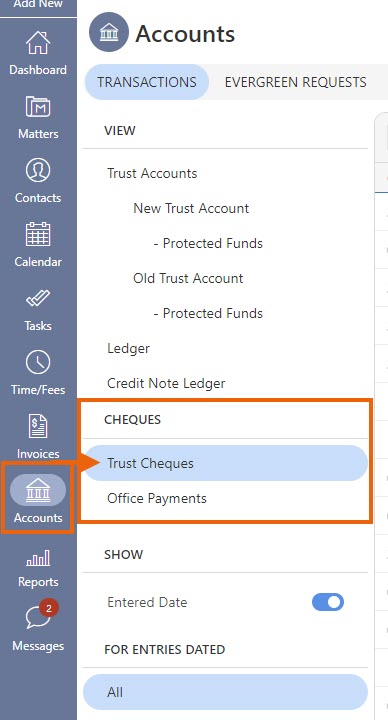Select New Trust Account entry
Image resolution: width=388 pixels, height=720 pixels.
(191, 208)
